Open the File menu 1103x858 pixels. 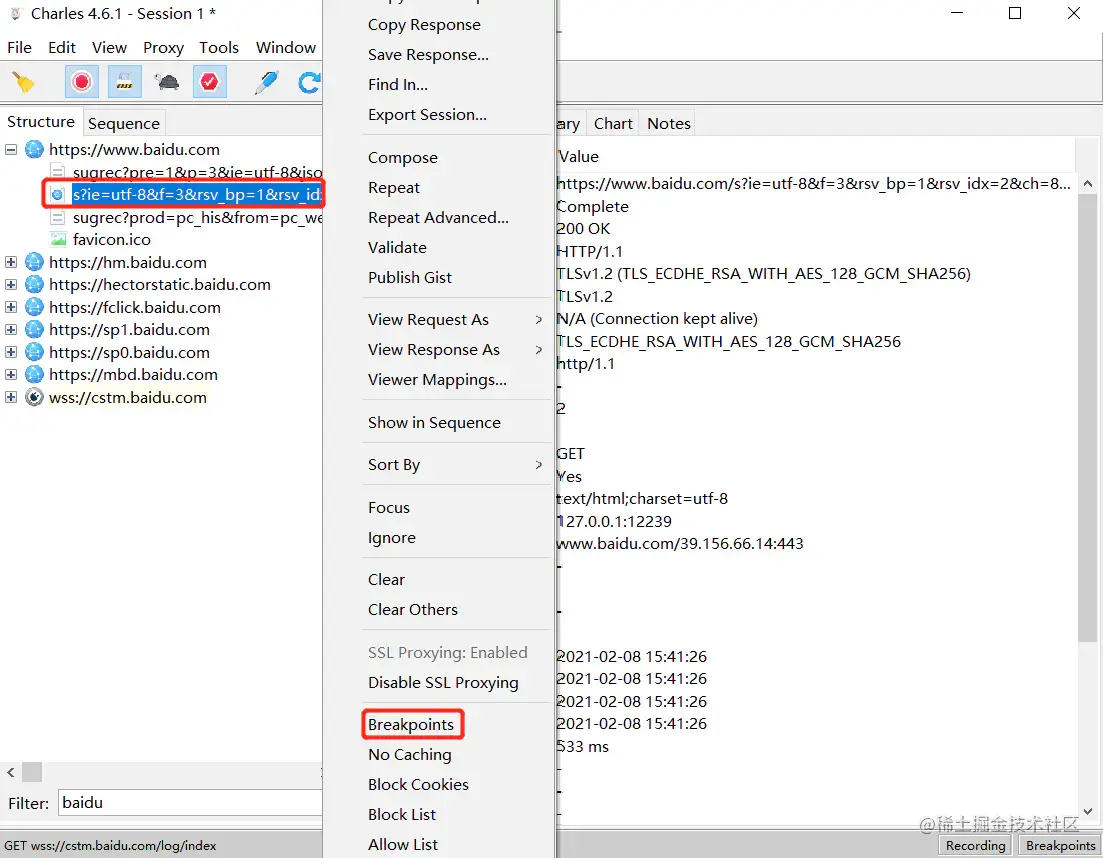tap(20, 47)
